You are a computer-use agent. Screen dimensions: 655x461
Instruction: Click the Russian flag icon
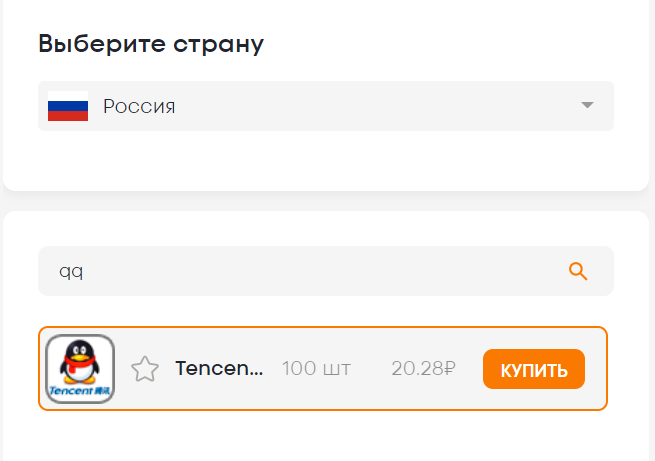pyautogui.click(x=68, y=106)
